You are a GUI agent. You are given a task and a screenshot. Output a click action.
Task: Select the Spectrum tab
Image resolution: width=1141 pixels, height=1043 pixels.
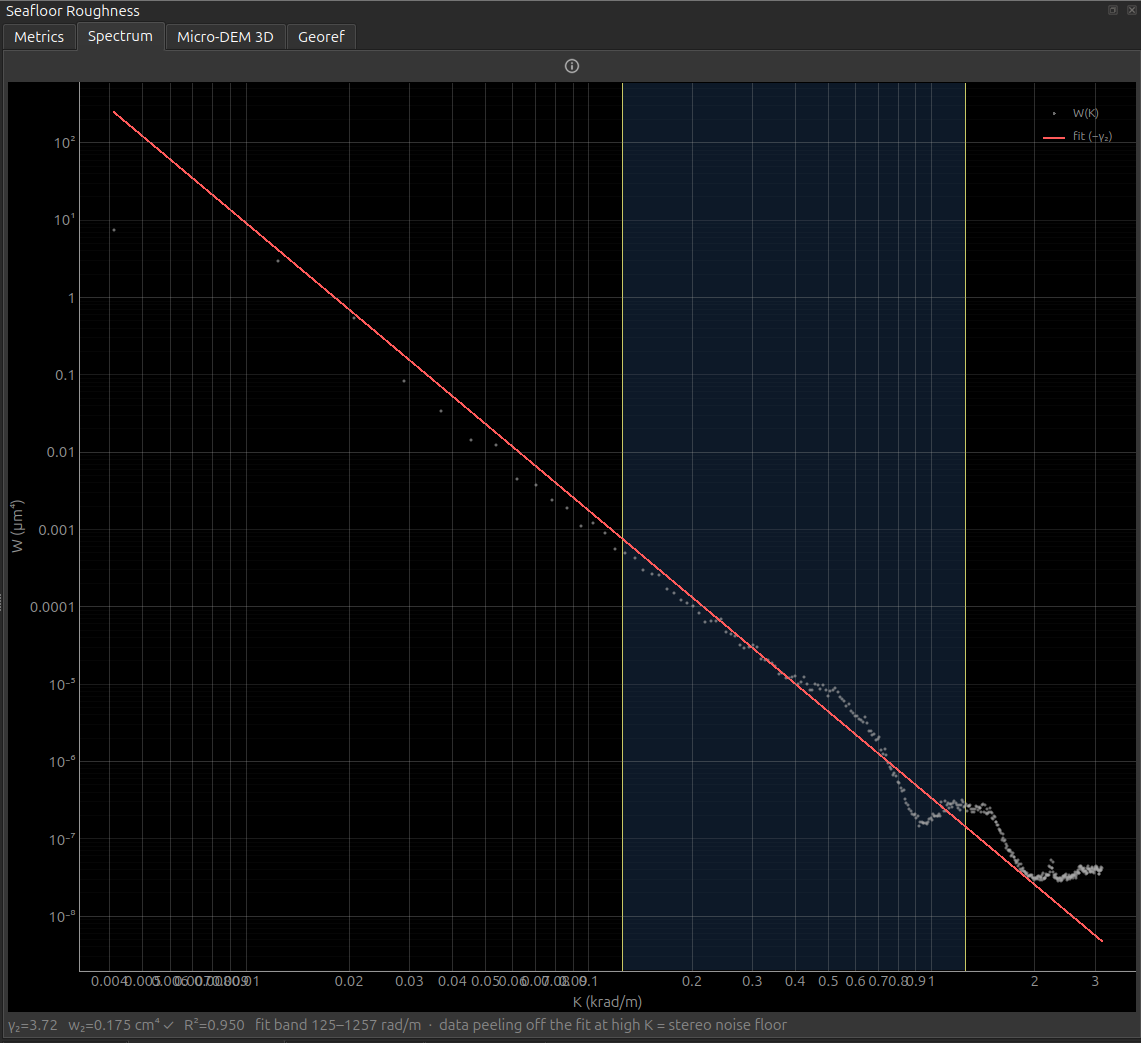tap(120, 36)
